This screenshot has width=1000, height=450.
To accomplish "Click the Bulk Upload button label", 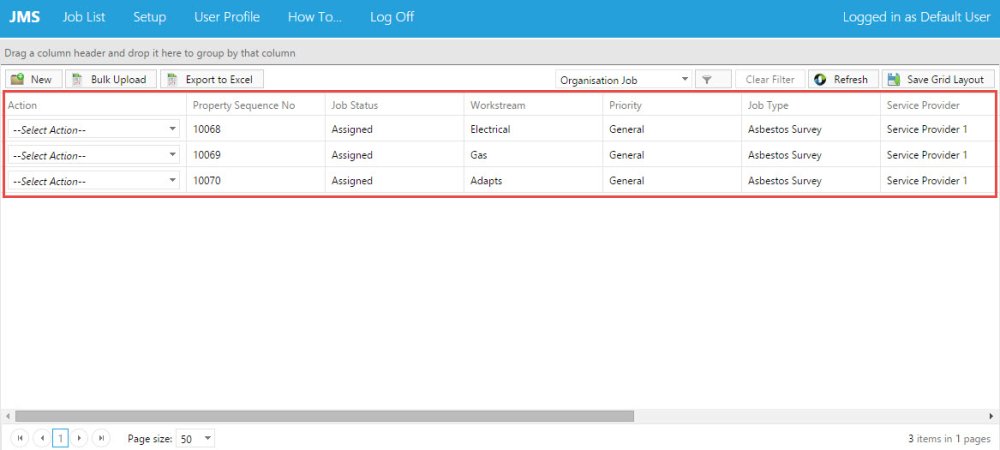I will coord(119,80).
